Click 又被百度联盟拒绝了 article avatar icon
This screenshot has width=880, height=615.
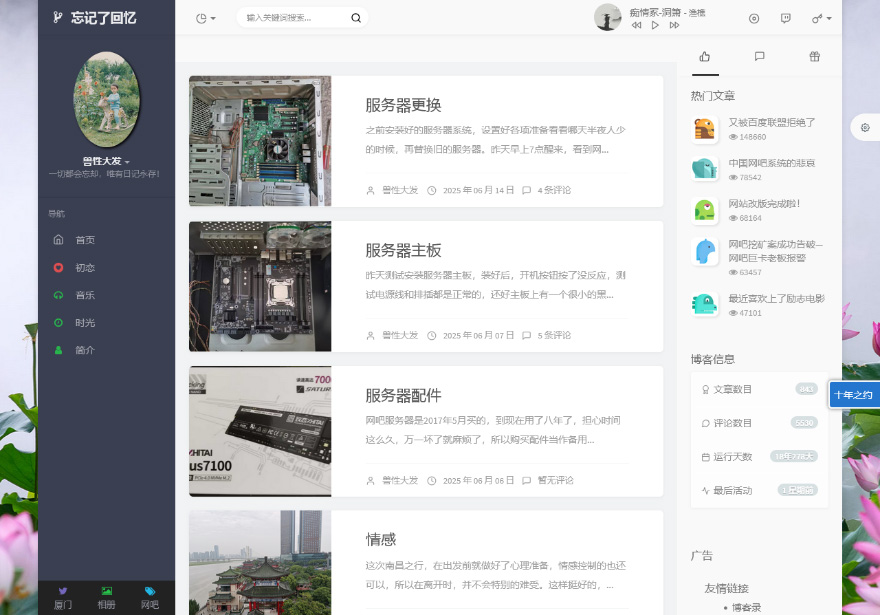(705, 129)
